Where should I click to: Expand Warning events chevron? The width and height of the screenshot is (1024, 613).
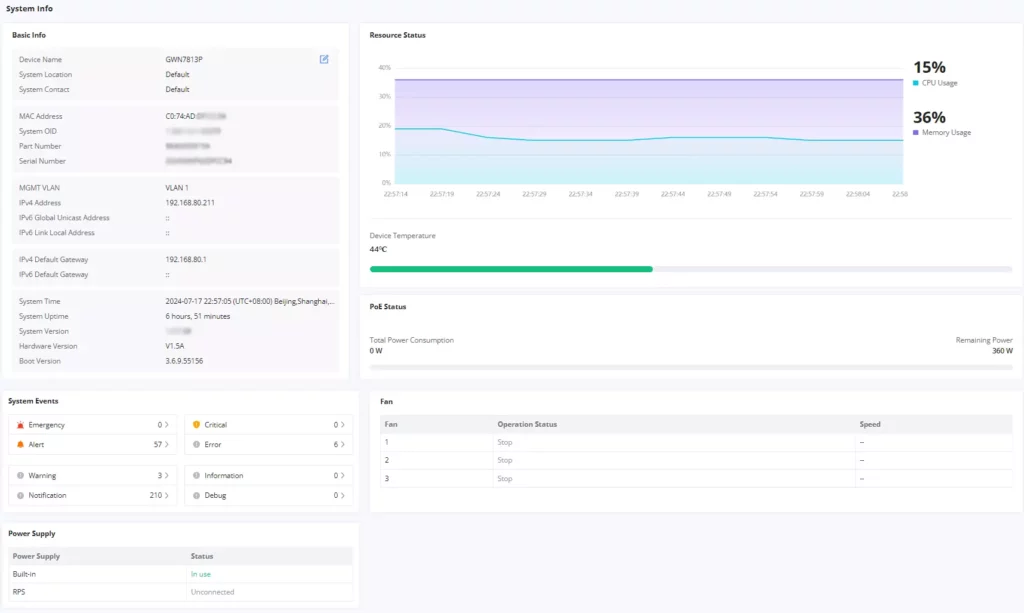(x=167, y=476)
